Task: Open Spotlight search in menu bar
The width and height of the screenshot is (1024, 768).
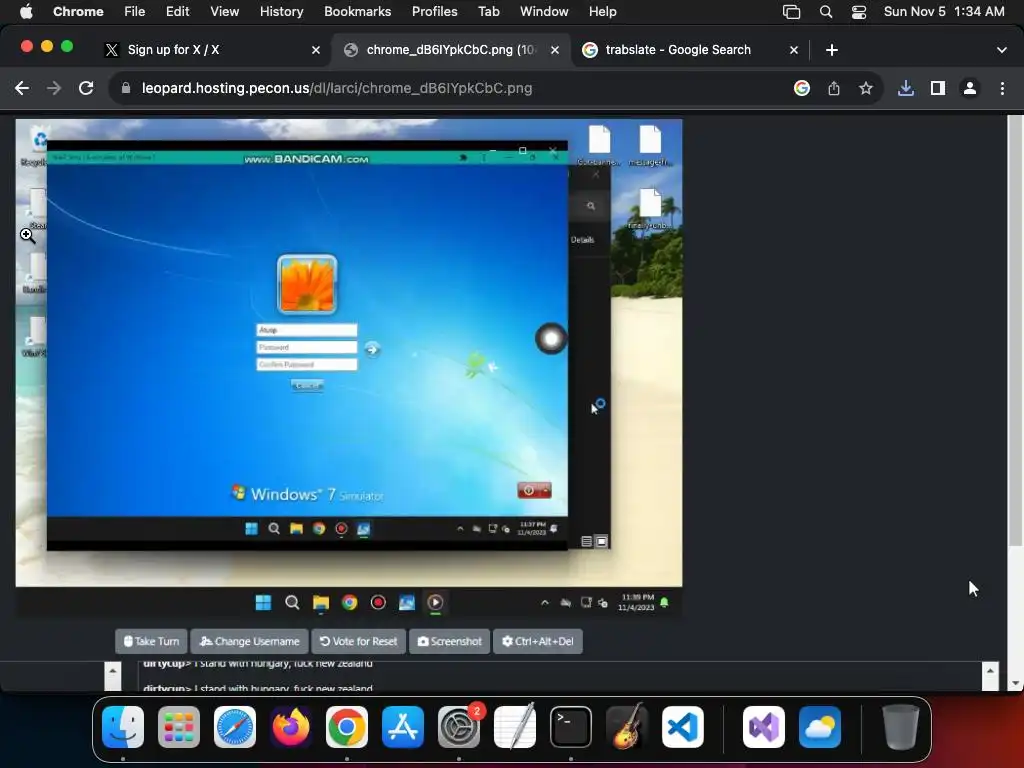Action: (x=825, y=12)
